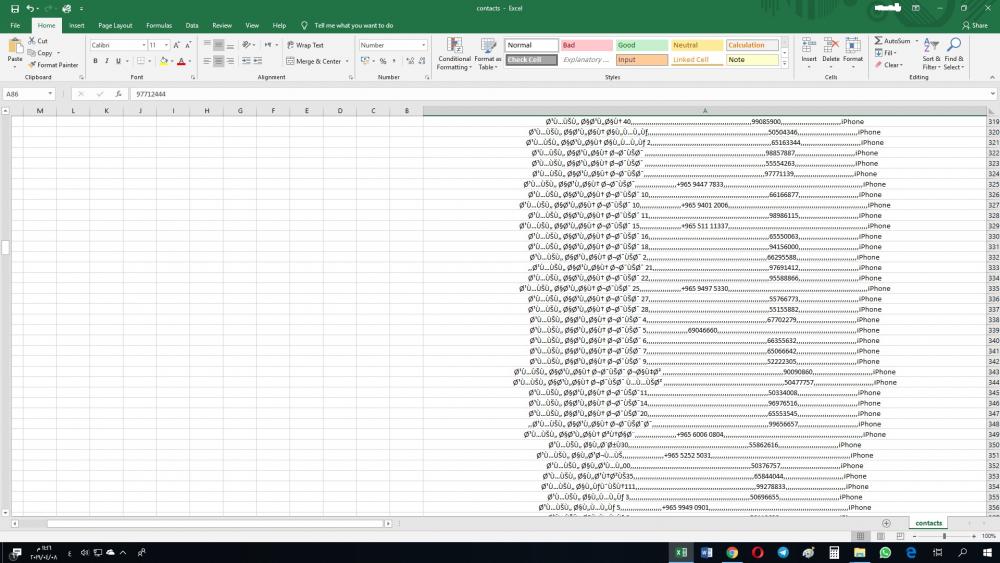Select the contacts sheet tab
This screenshot has height=563, width=1000.
pos(929,523)
